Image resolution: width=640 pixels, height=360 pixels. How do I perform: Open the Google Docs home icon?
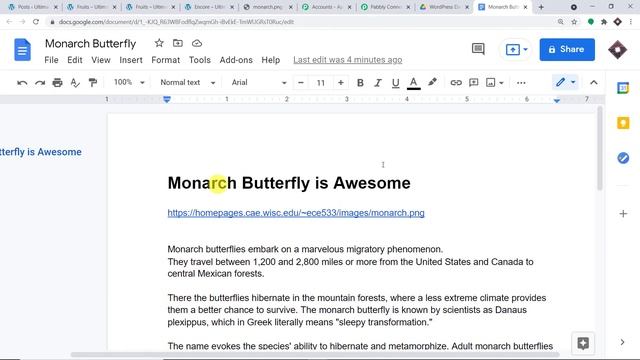22,50
